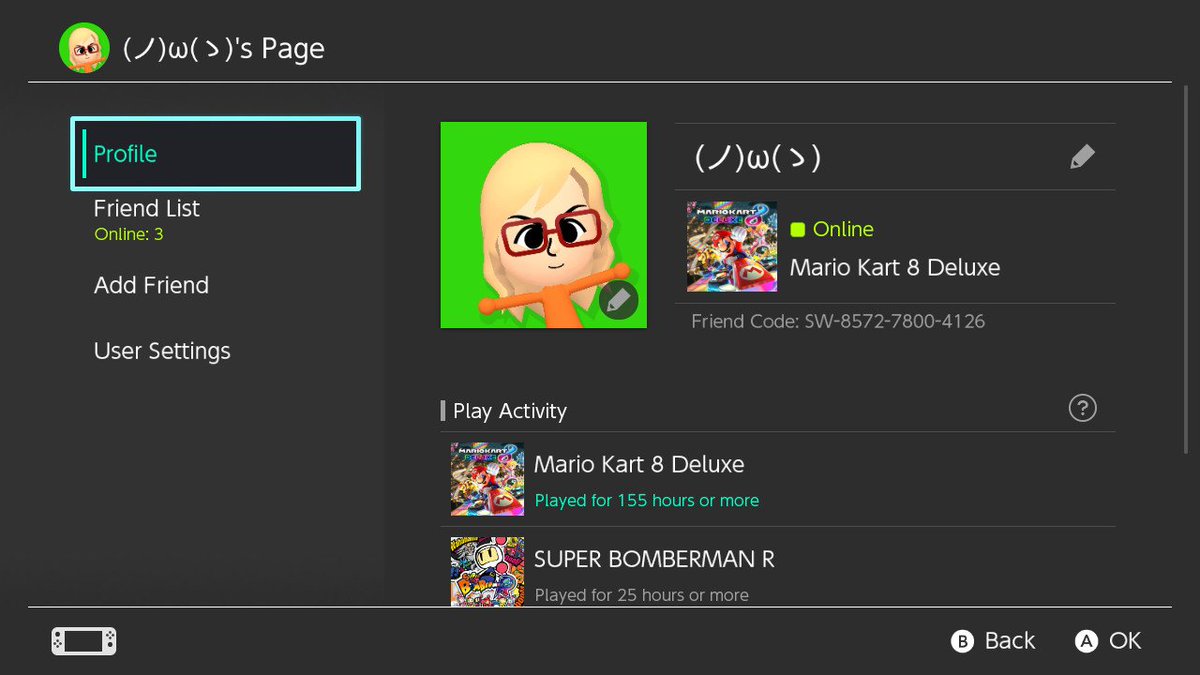Click the 'Online' status label
Image resolution: width=1200 pixels, height=675 pixels.
(843, 230)
